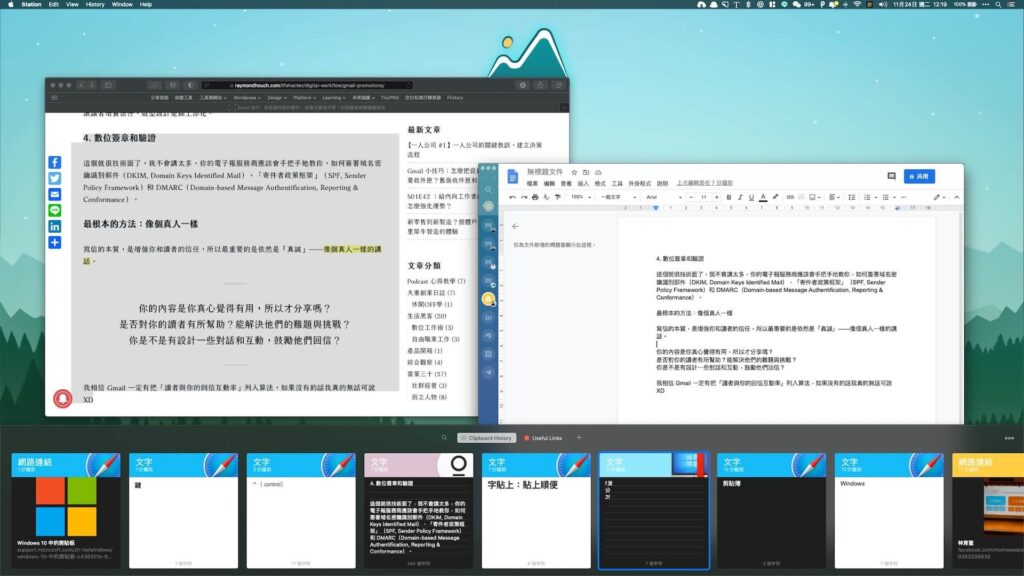Click the font size field in Docs
Image resolution: width=1024 pixels, height=576 pixels.
[x=703, y=197]
